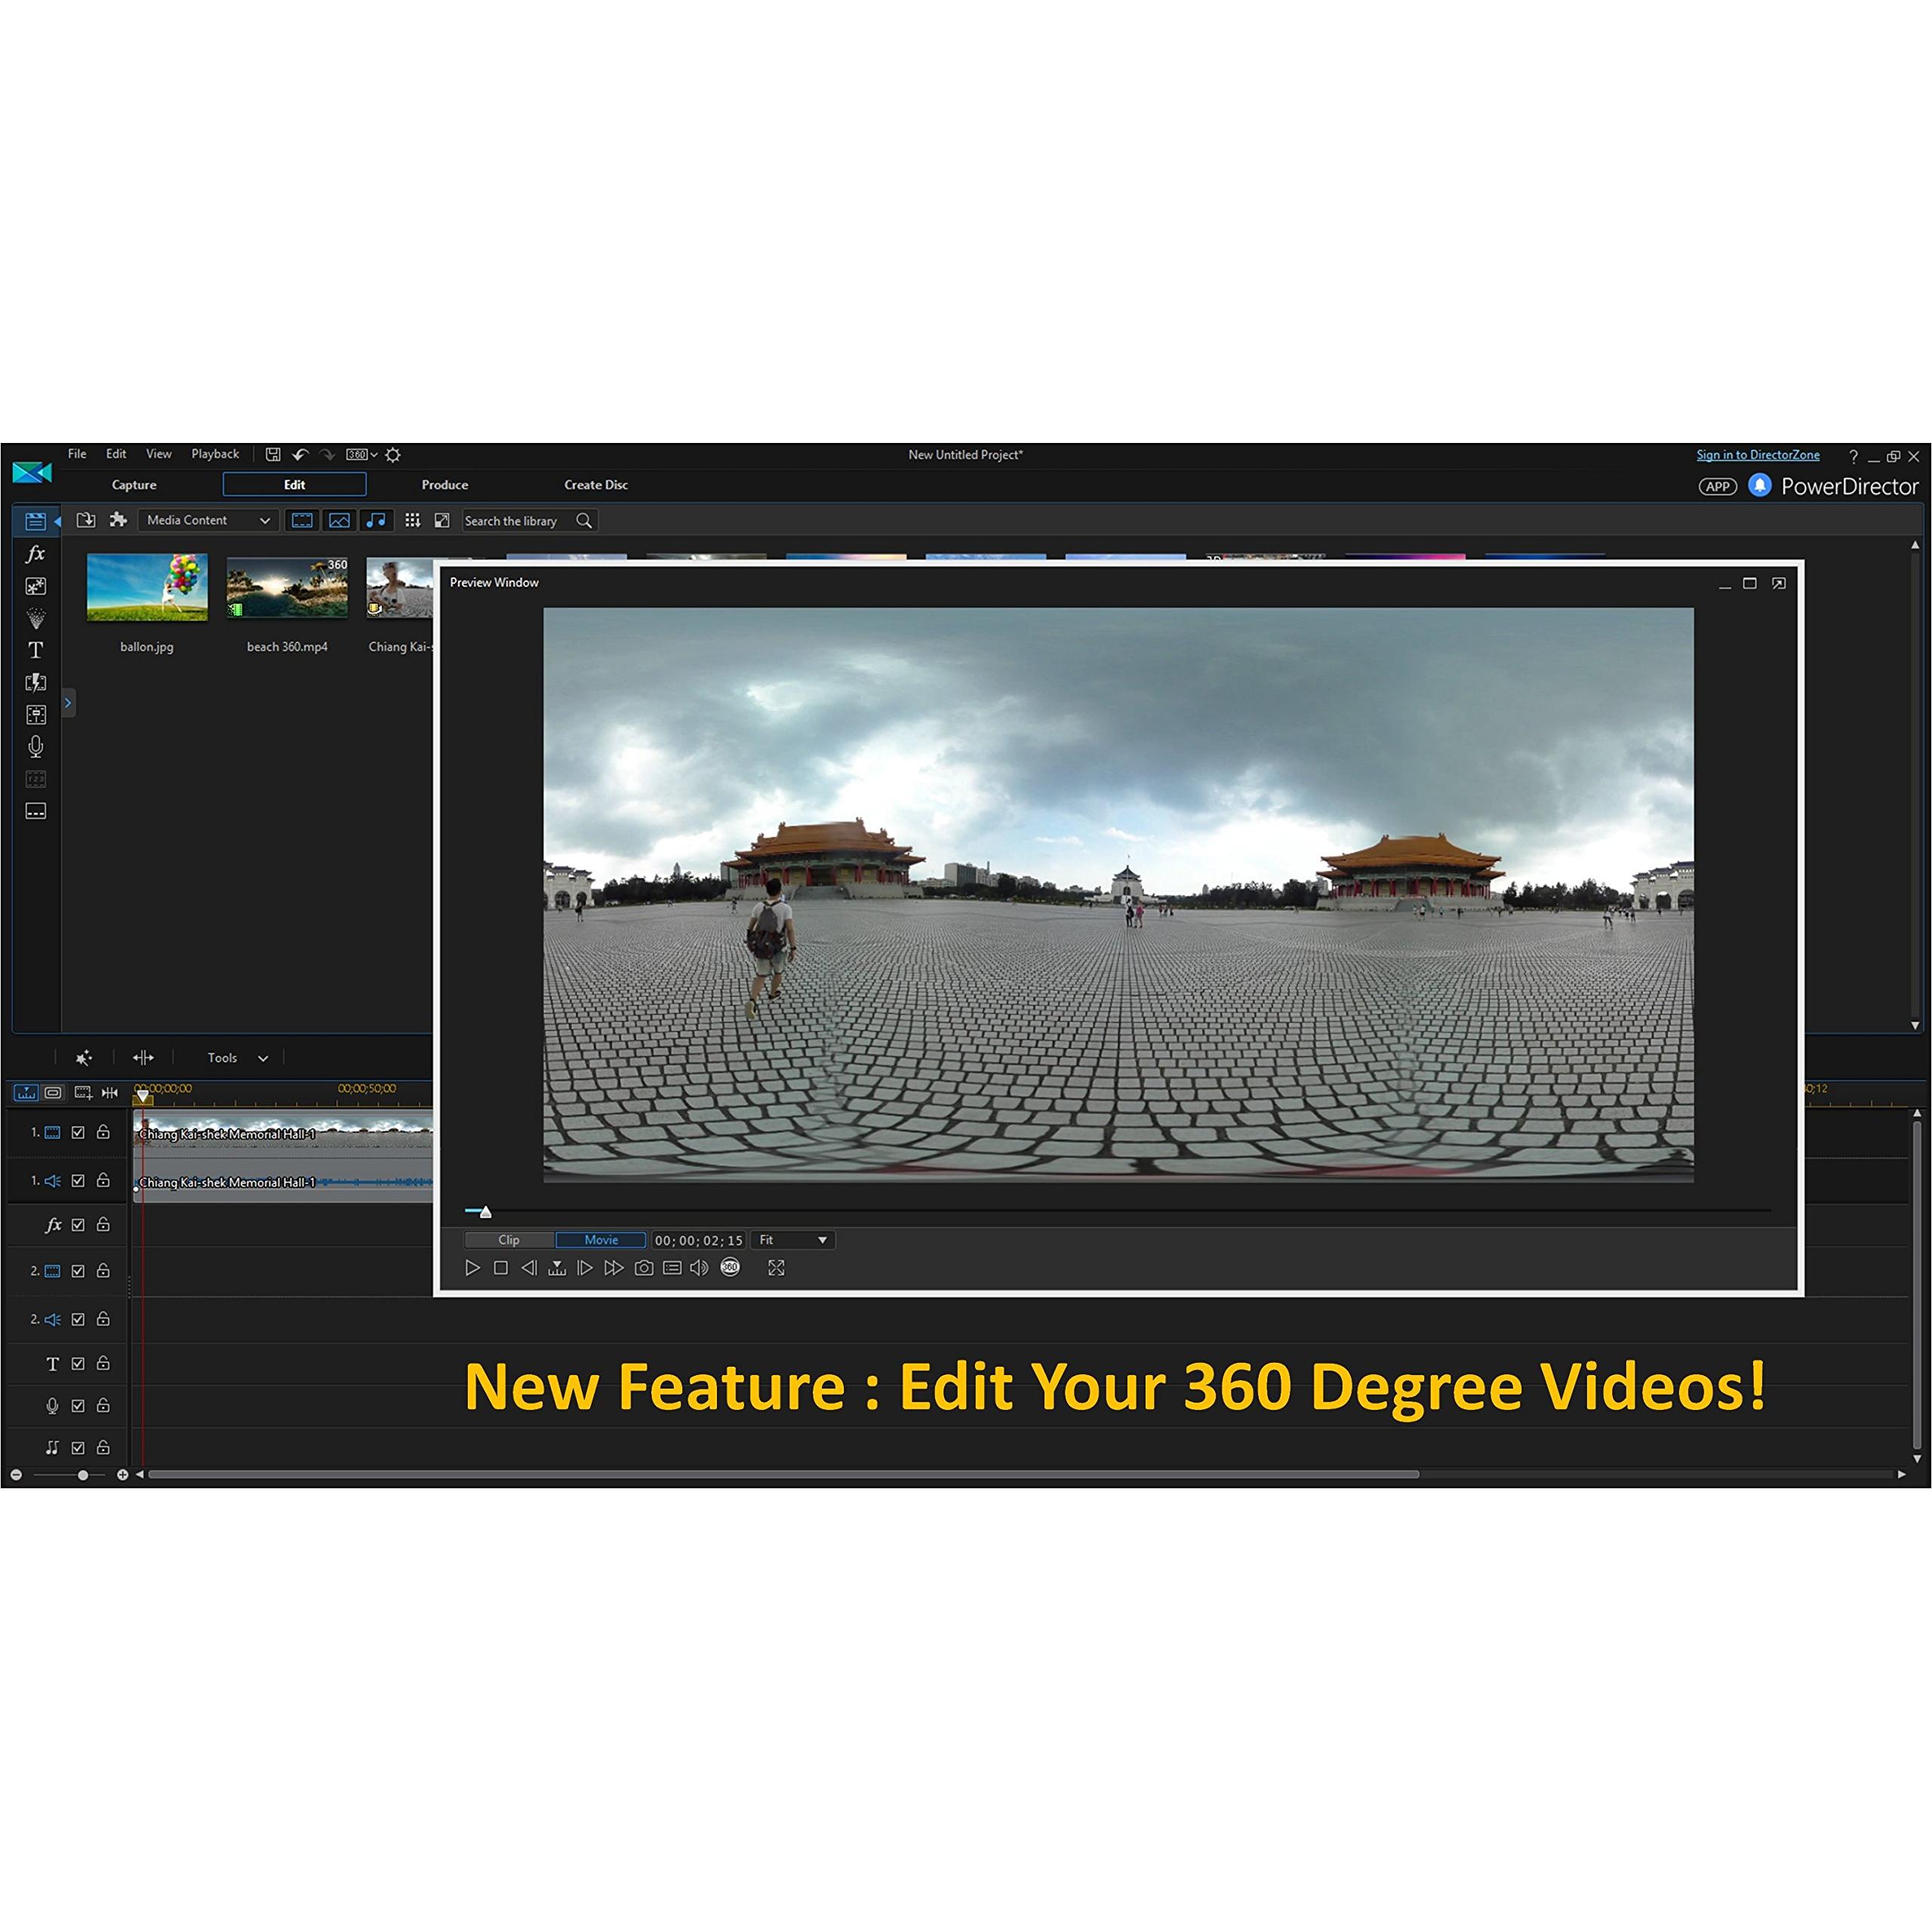This screenshot has height=1932, width=1932.
Task: Click the add tracks icon on timeline
Action: pos(83,1092)
